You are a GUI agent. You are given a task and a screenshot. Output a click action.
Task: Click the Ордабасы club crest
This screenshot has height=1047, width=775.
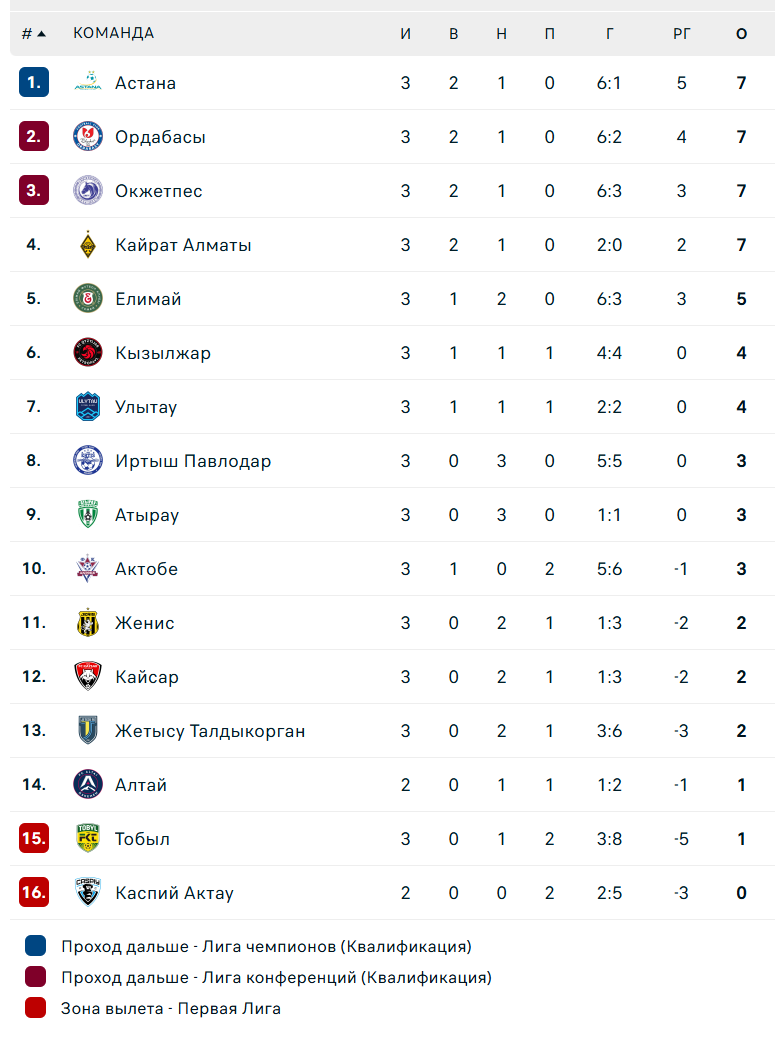88,137
